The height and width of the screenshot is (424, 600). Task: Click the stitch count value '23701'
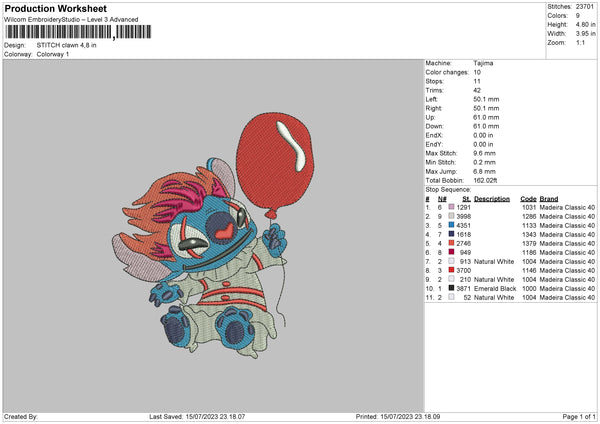(585, 7)
